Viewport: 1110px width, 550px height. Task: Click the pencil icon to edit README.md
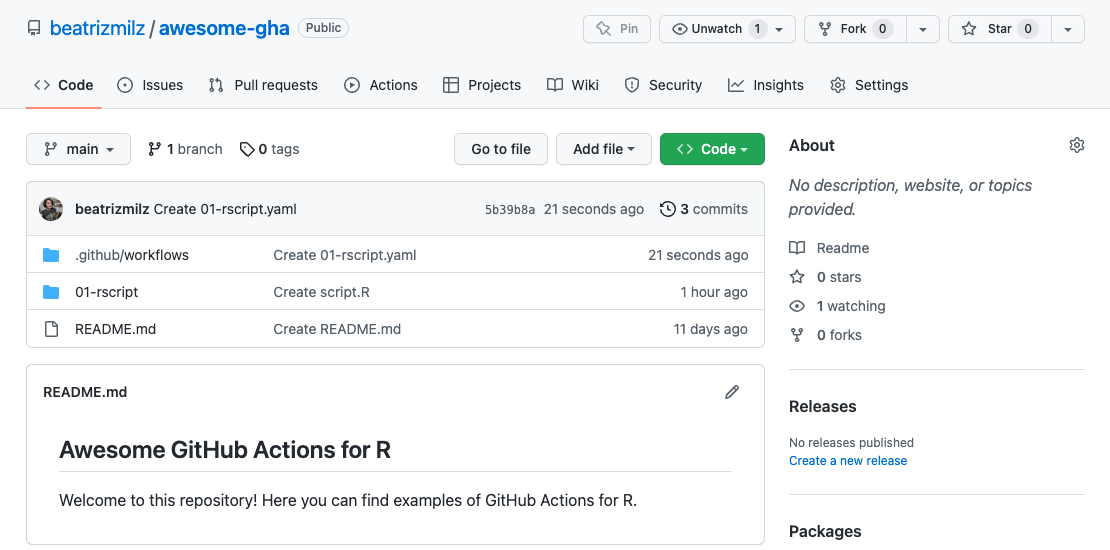[x=732, y=392]
